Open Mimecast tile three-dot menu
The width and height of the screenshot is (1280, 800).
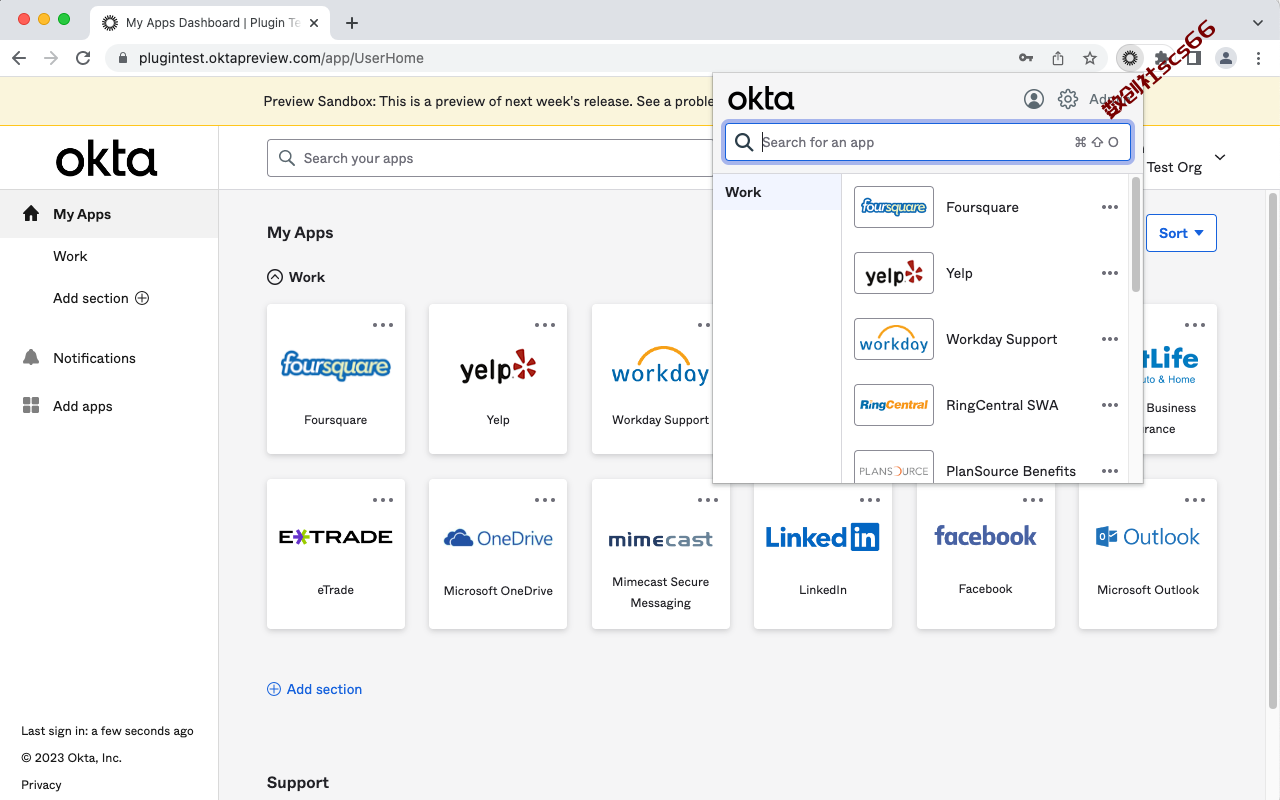pos(708,500)
